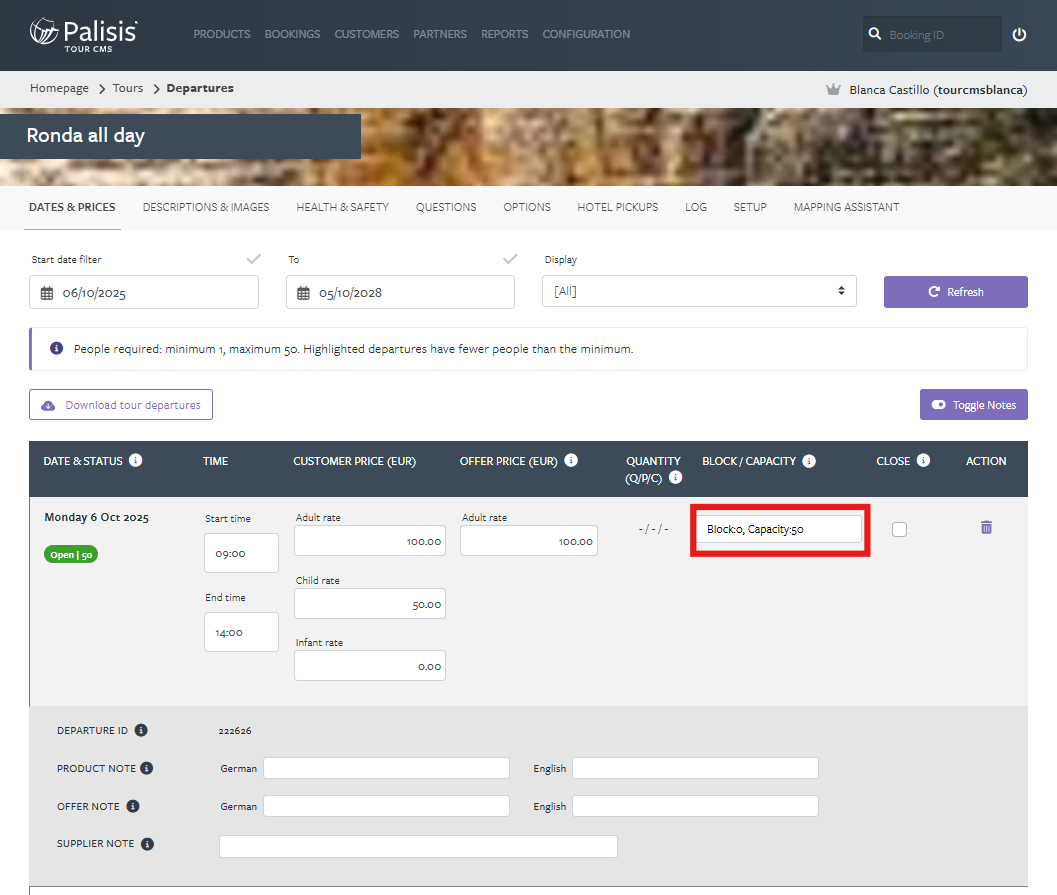1057x895 pixels.
Task: Tick the Close checkbox for 6 Oct departure
Action: [x=899, y=530]
